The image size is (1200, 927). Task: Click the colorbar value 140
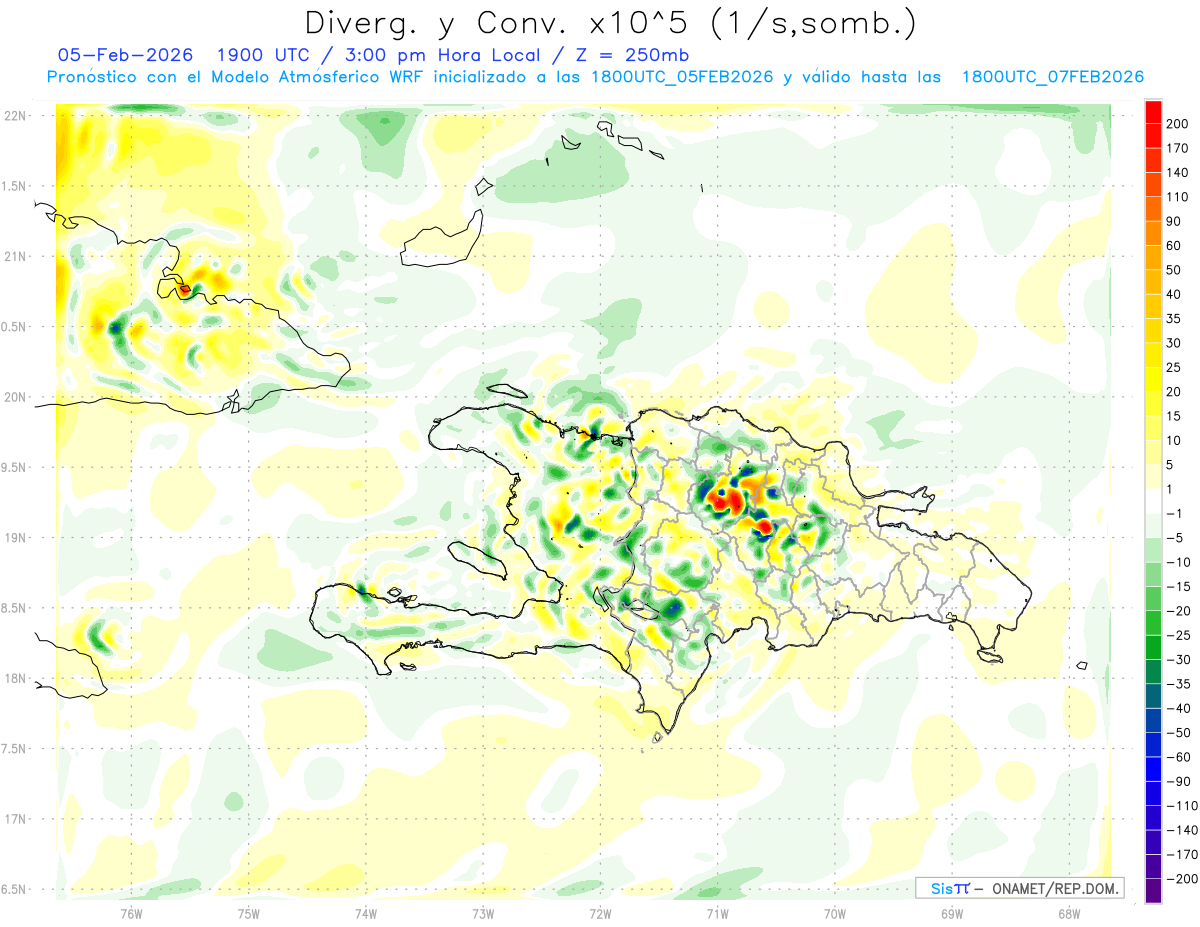tap(1178, 173)
